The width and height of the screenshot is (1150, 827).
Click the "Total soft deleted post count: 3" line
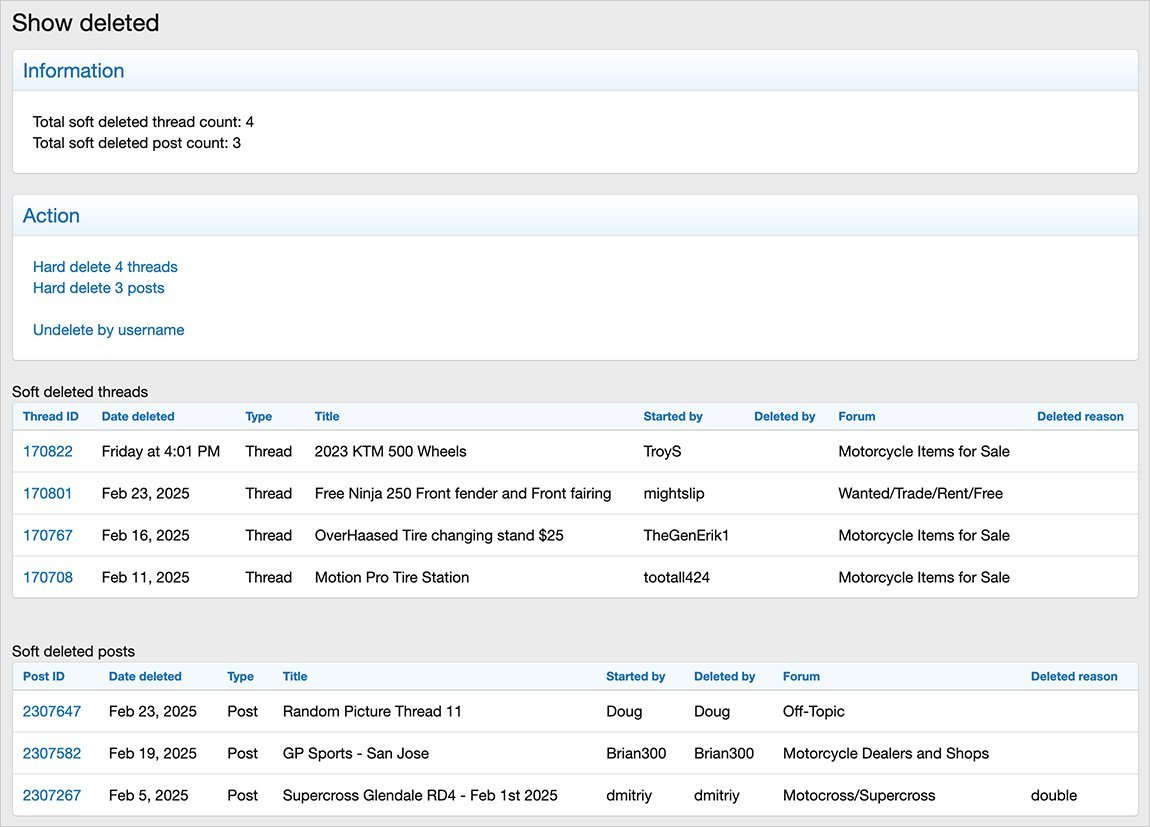tap(136, 143)
